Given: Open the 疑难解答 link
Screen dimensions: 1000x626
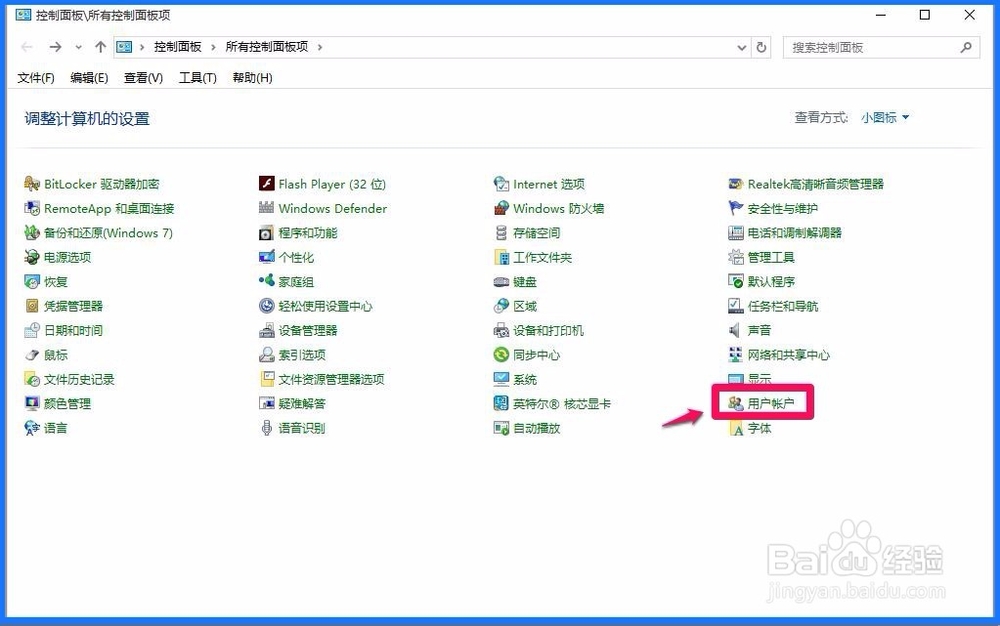Looking at the screenshot, I should click(x=302, y=404).
